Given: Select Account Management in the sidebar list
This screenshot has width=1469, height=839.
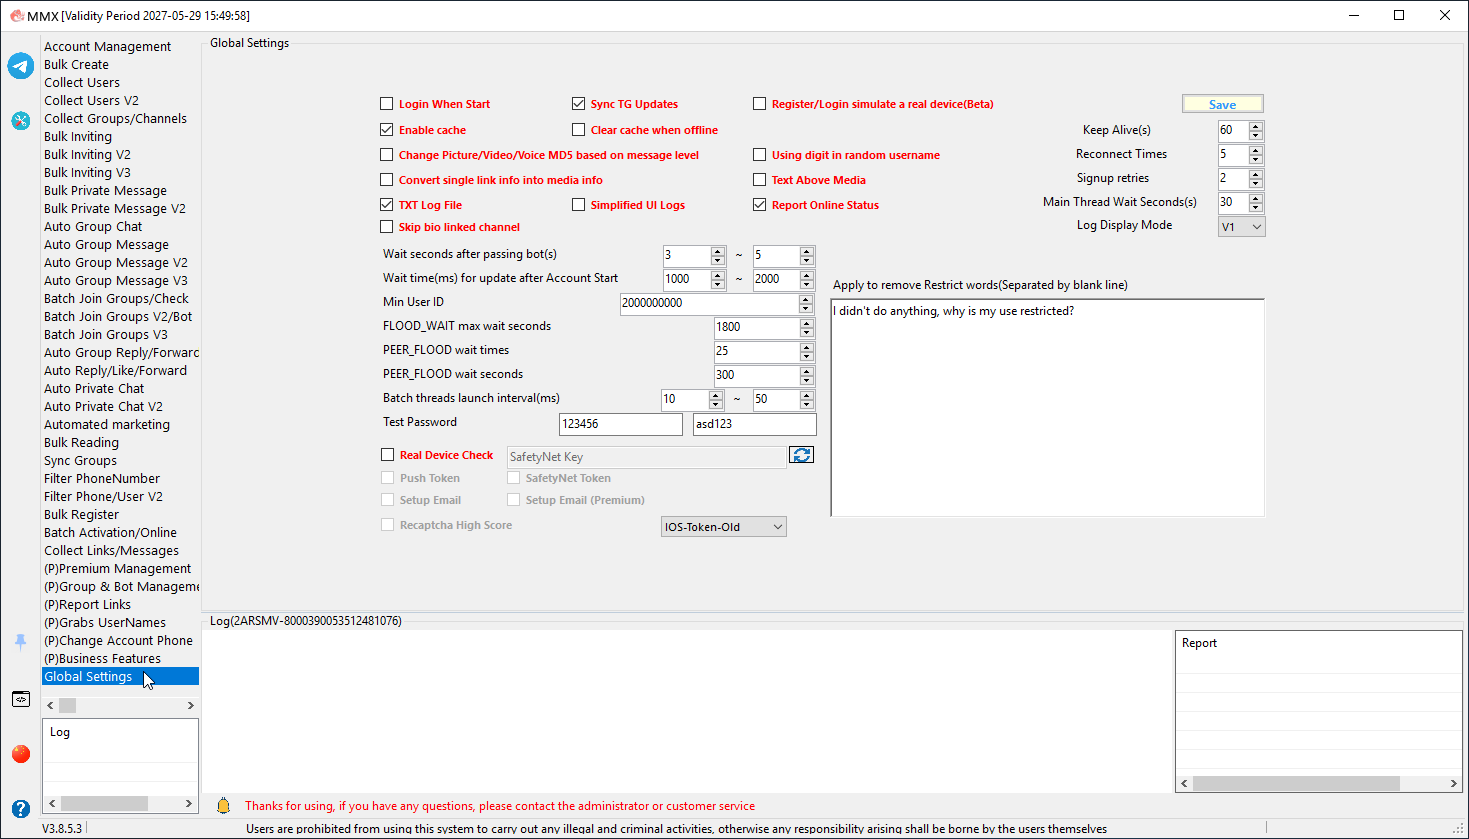Looking at the screenshot, I should [x=108, y=47].
